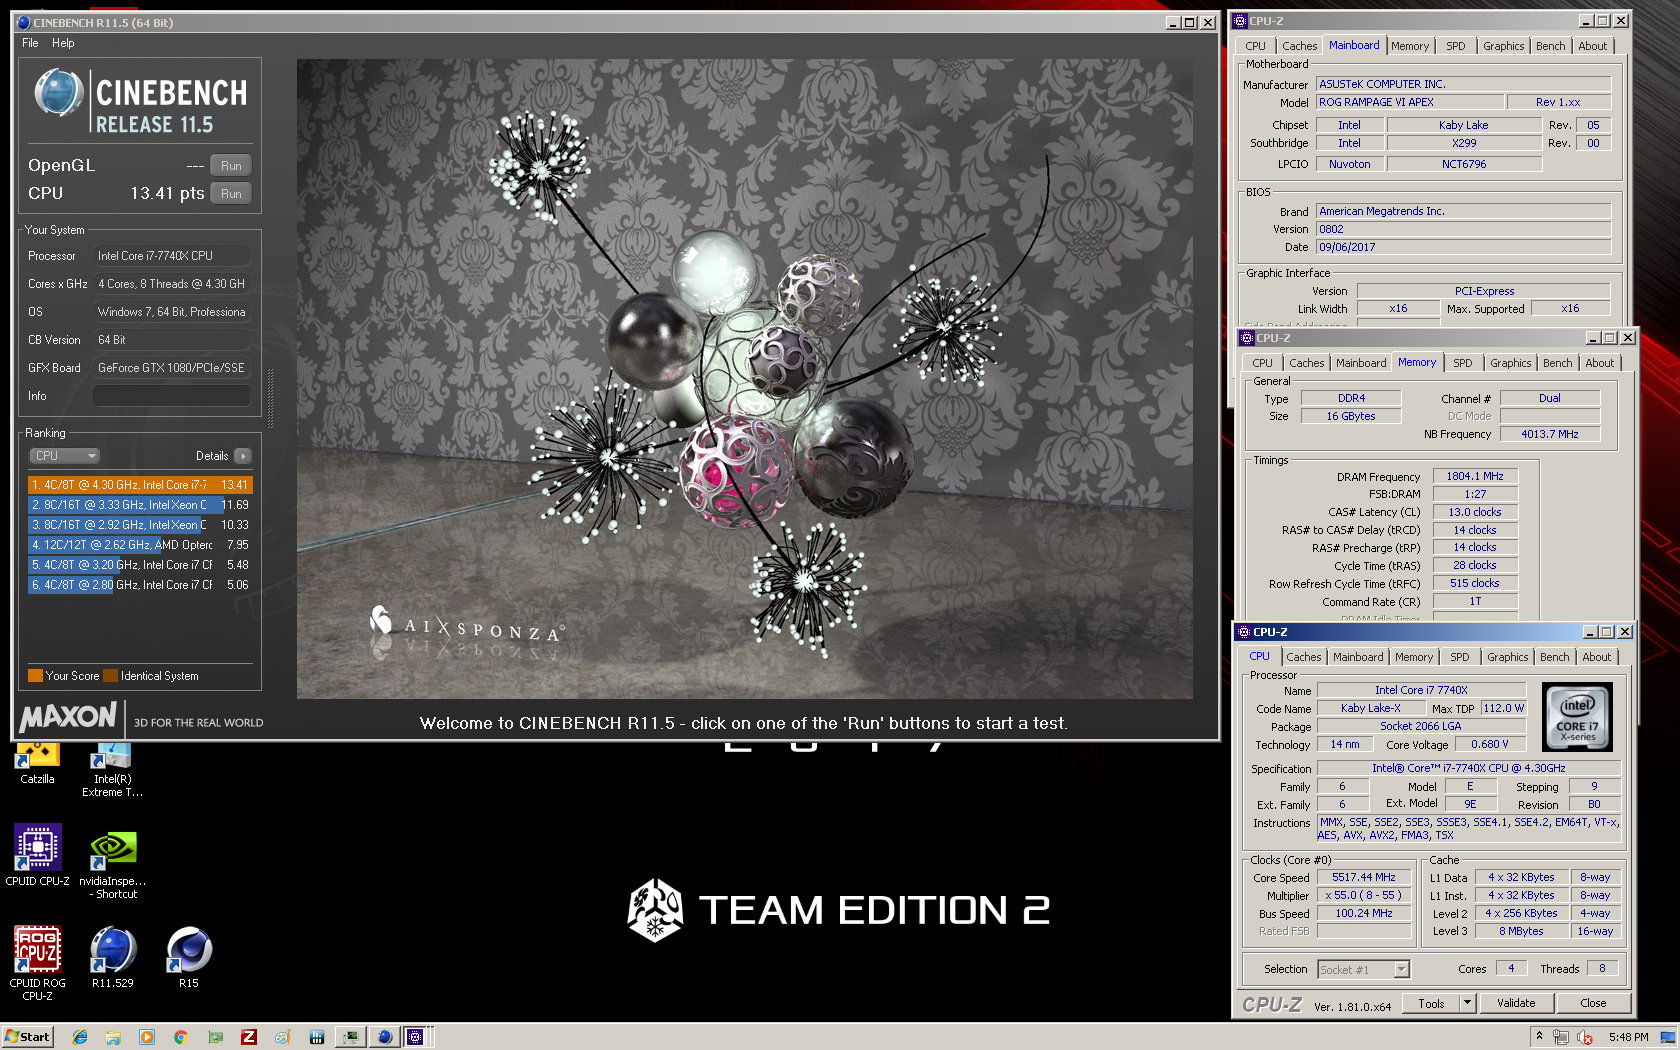Click the Info text field in Cinebench
The width and height of the screenshot is (1680, 1050).
(171, 396)
